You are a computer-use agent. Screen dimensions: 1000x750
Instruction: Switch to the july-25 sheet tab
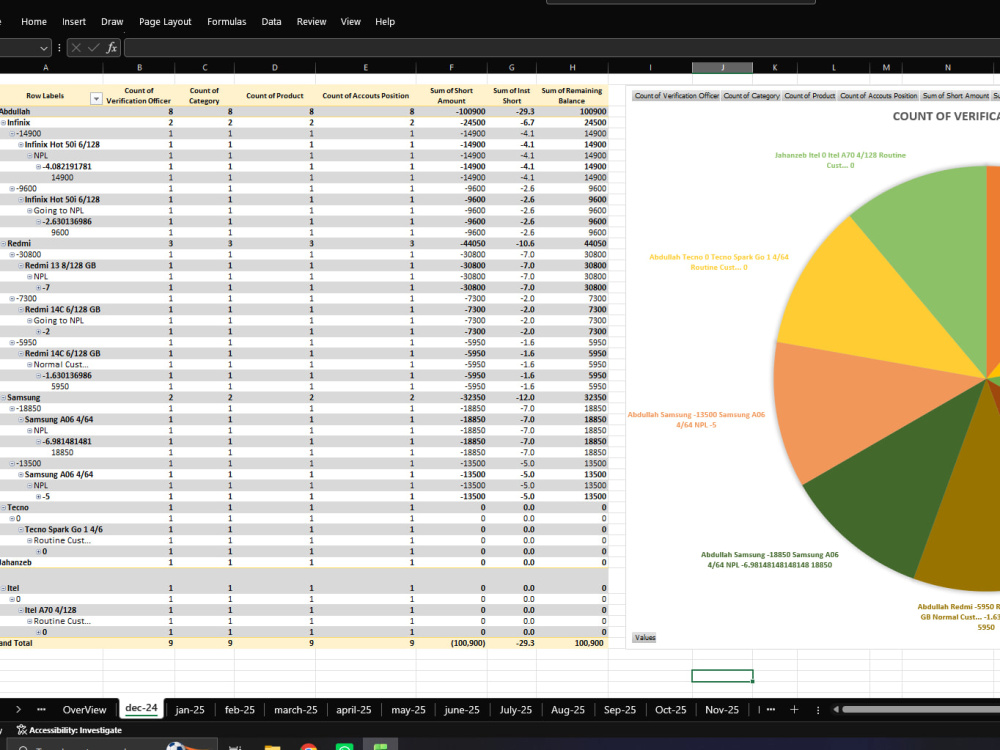point(515,709)
